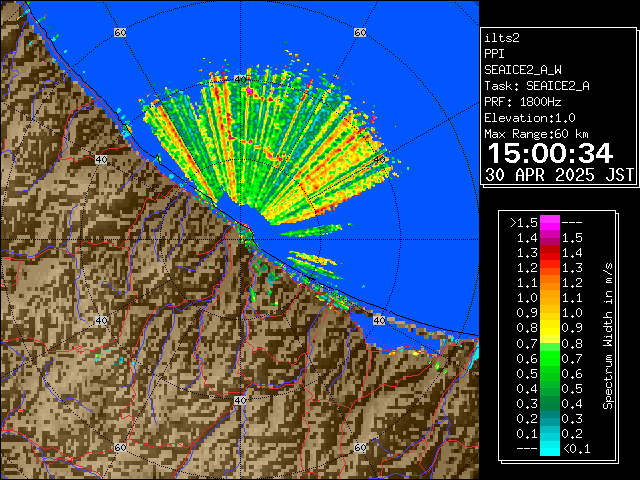Click the orange legend band beside 1.1
This screenshot has height=480, width=640.
click(550, 283)
